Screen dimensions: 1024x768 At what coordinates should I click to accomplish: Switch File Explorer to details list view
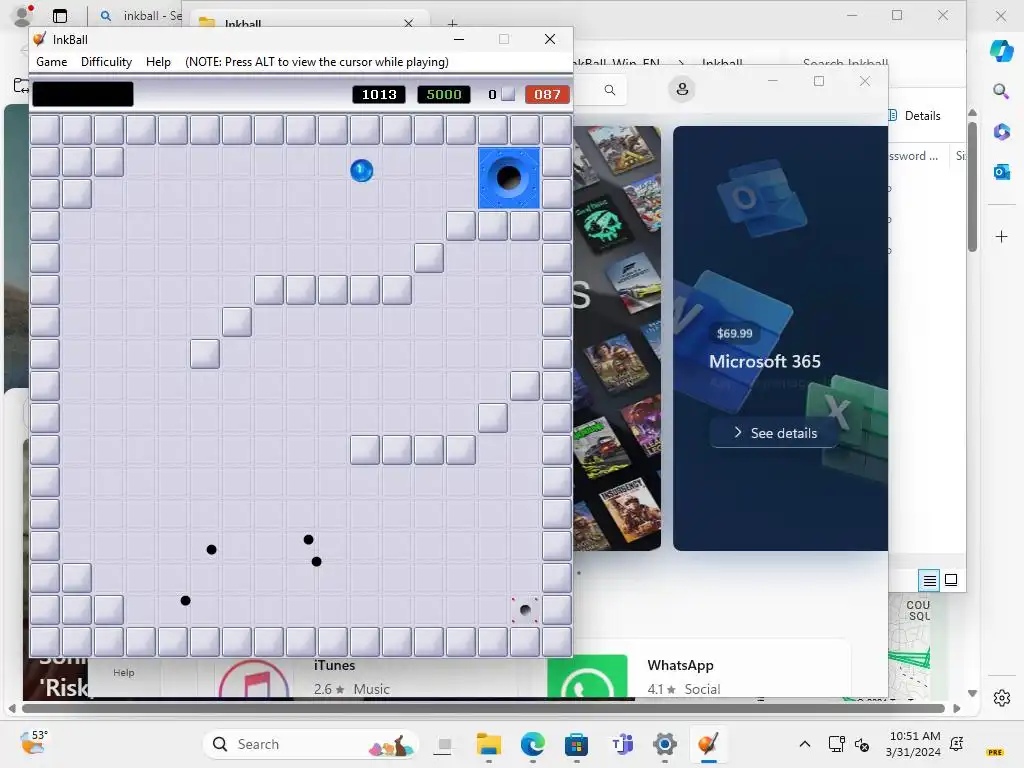point(929,580)
